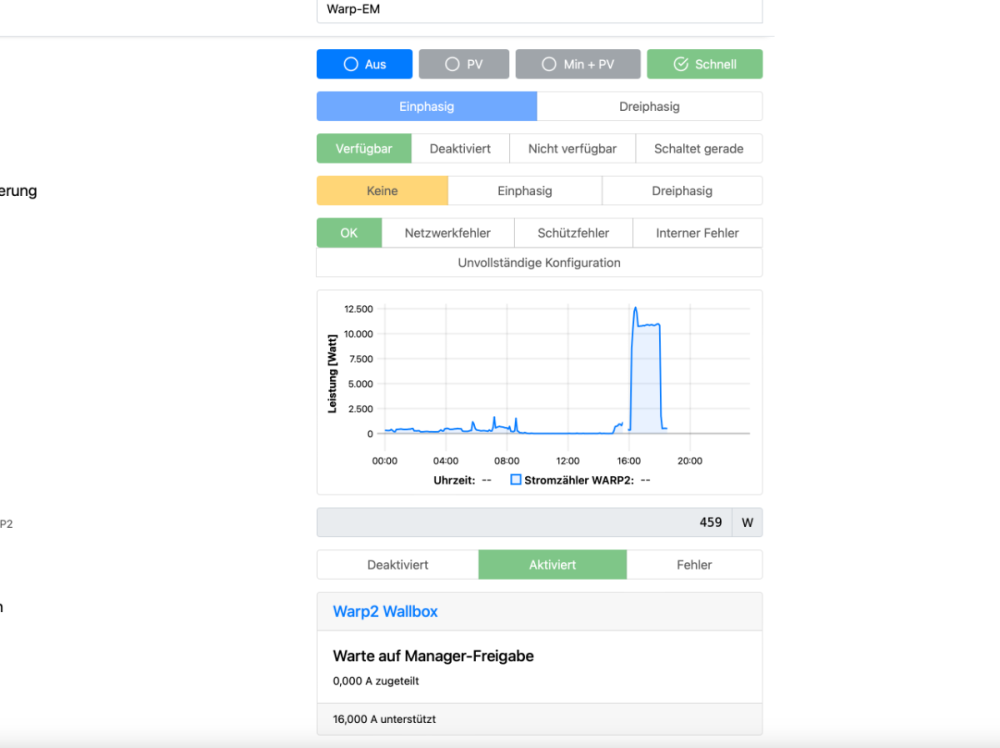Click the Unvollständige Konfiguration status

tap(539, 263)
